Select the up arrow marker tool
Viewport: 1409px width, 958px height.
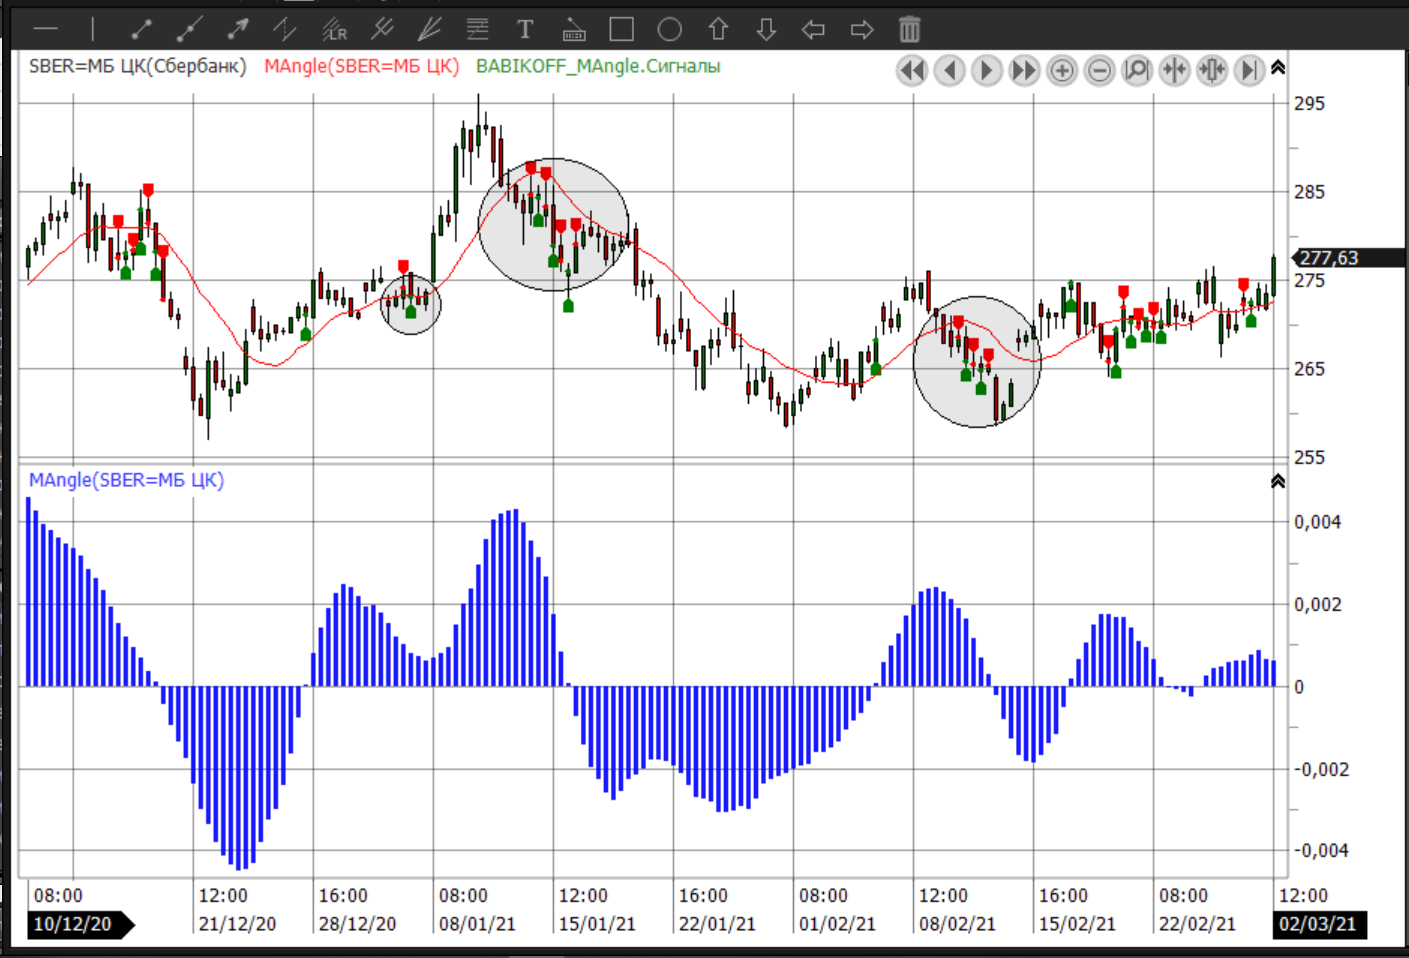click(718, 29)
